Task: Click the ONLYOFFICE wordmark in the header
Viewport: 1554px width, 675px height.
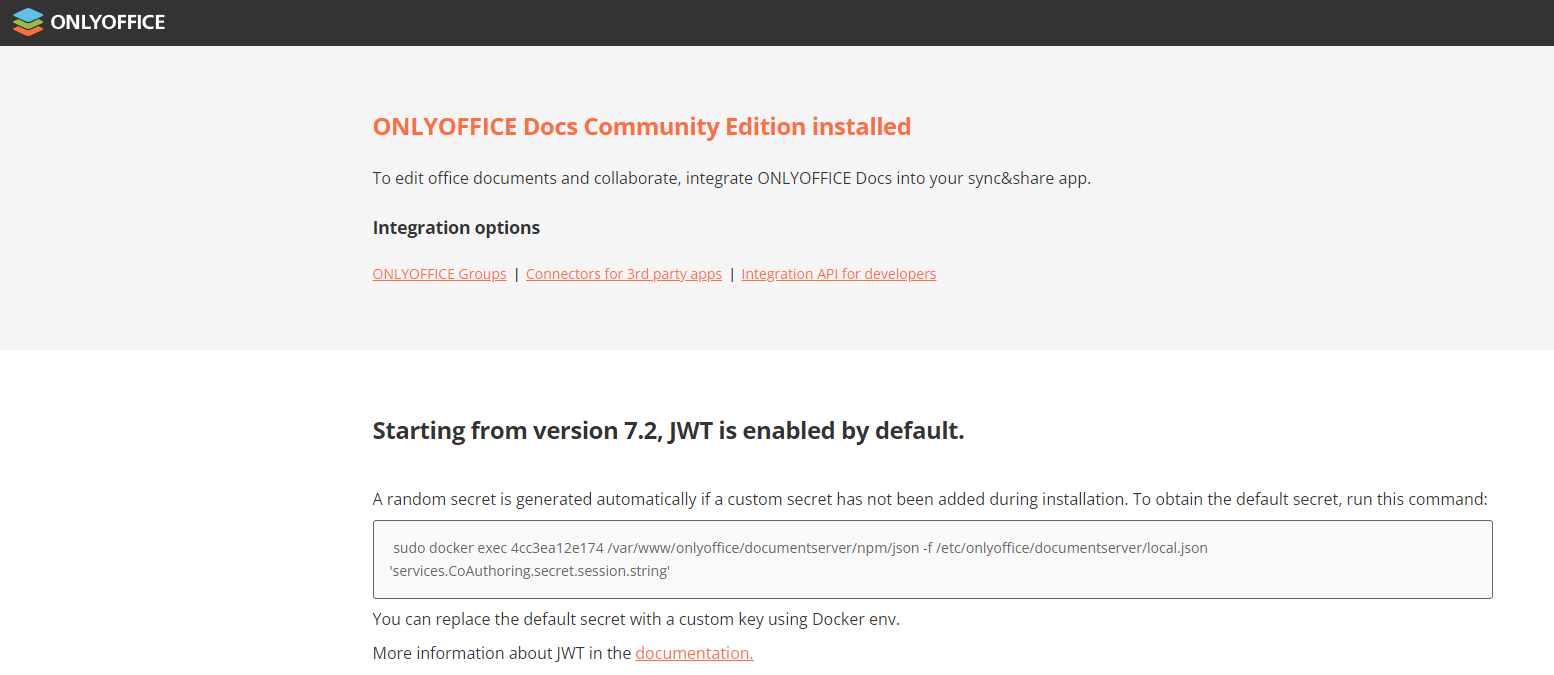Action: coord(107,22)
